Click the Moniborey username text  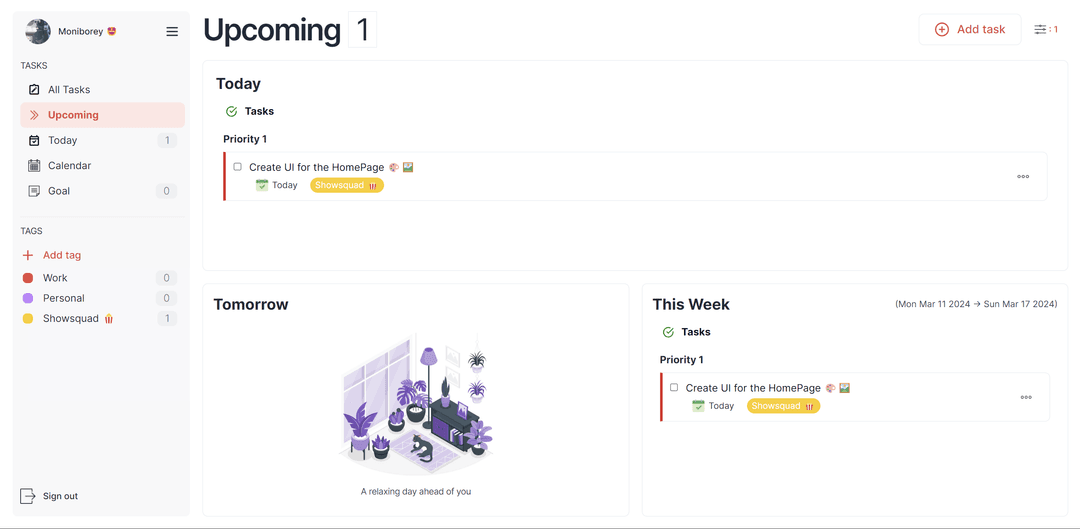[x=81, y=32]
